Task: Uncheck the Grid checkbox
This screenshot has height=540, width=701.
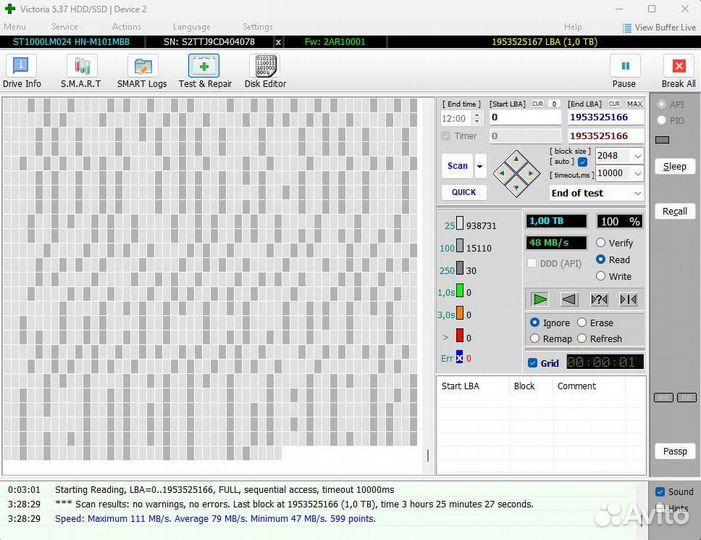Action: coord(533,363)
